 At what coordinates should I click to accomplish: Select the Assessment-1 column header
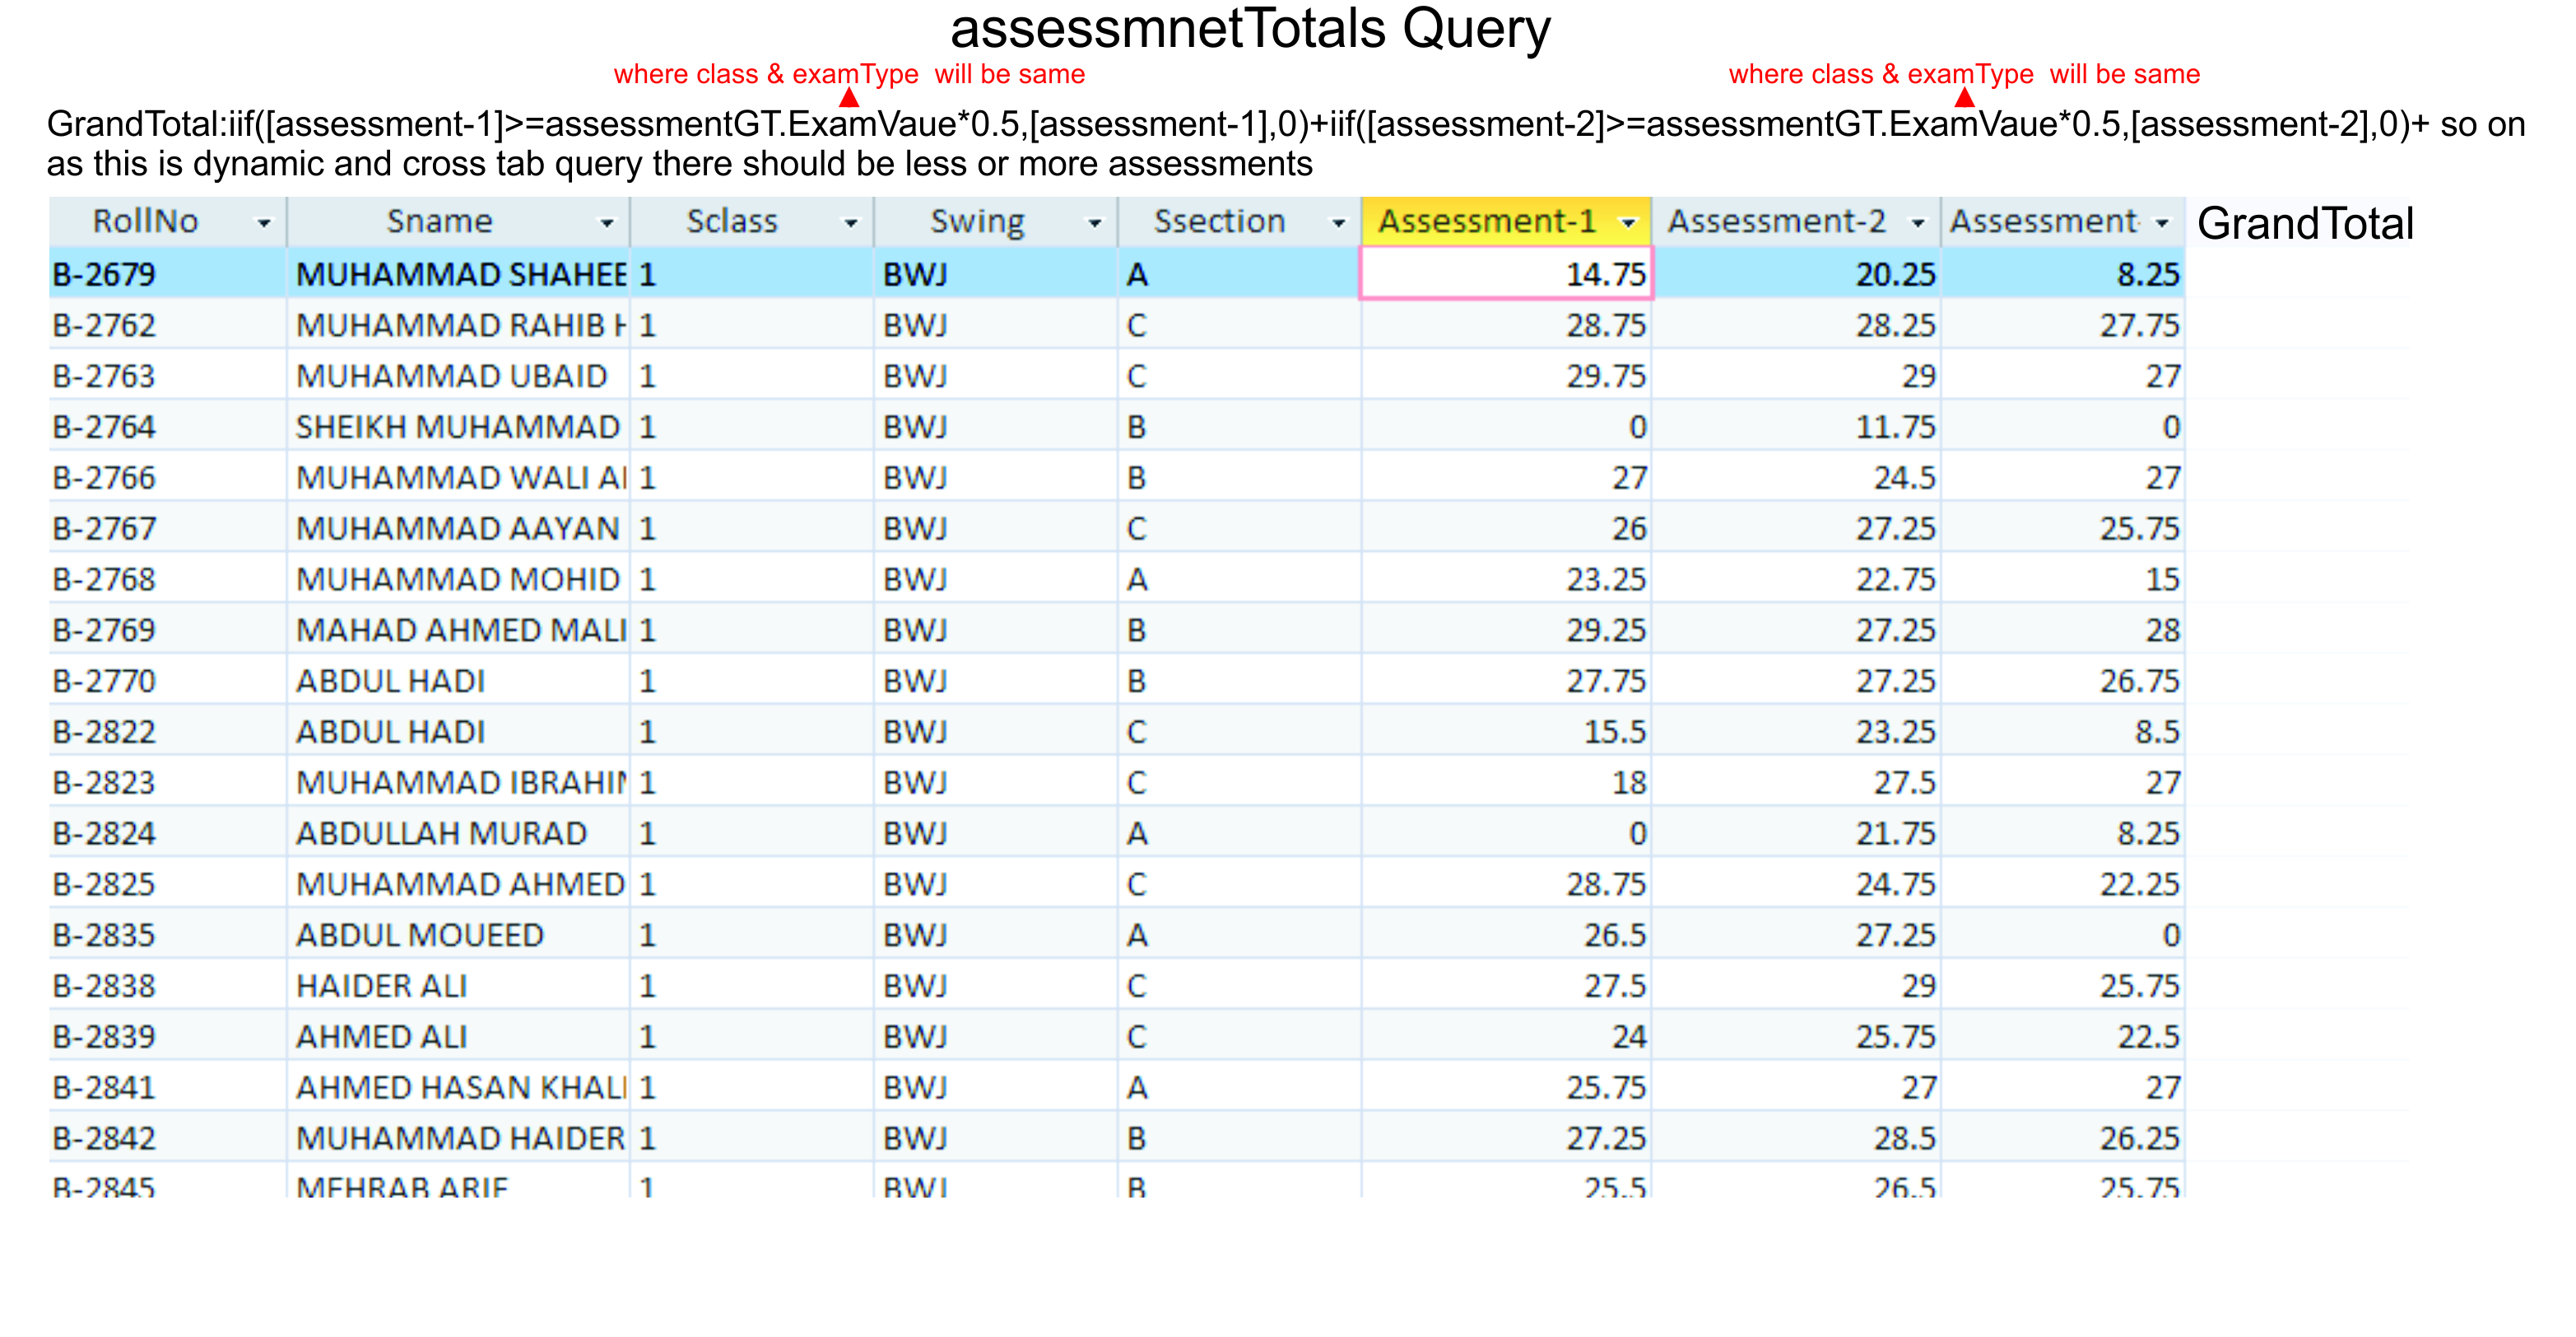[x=1486, y=221]
